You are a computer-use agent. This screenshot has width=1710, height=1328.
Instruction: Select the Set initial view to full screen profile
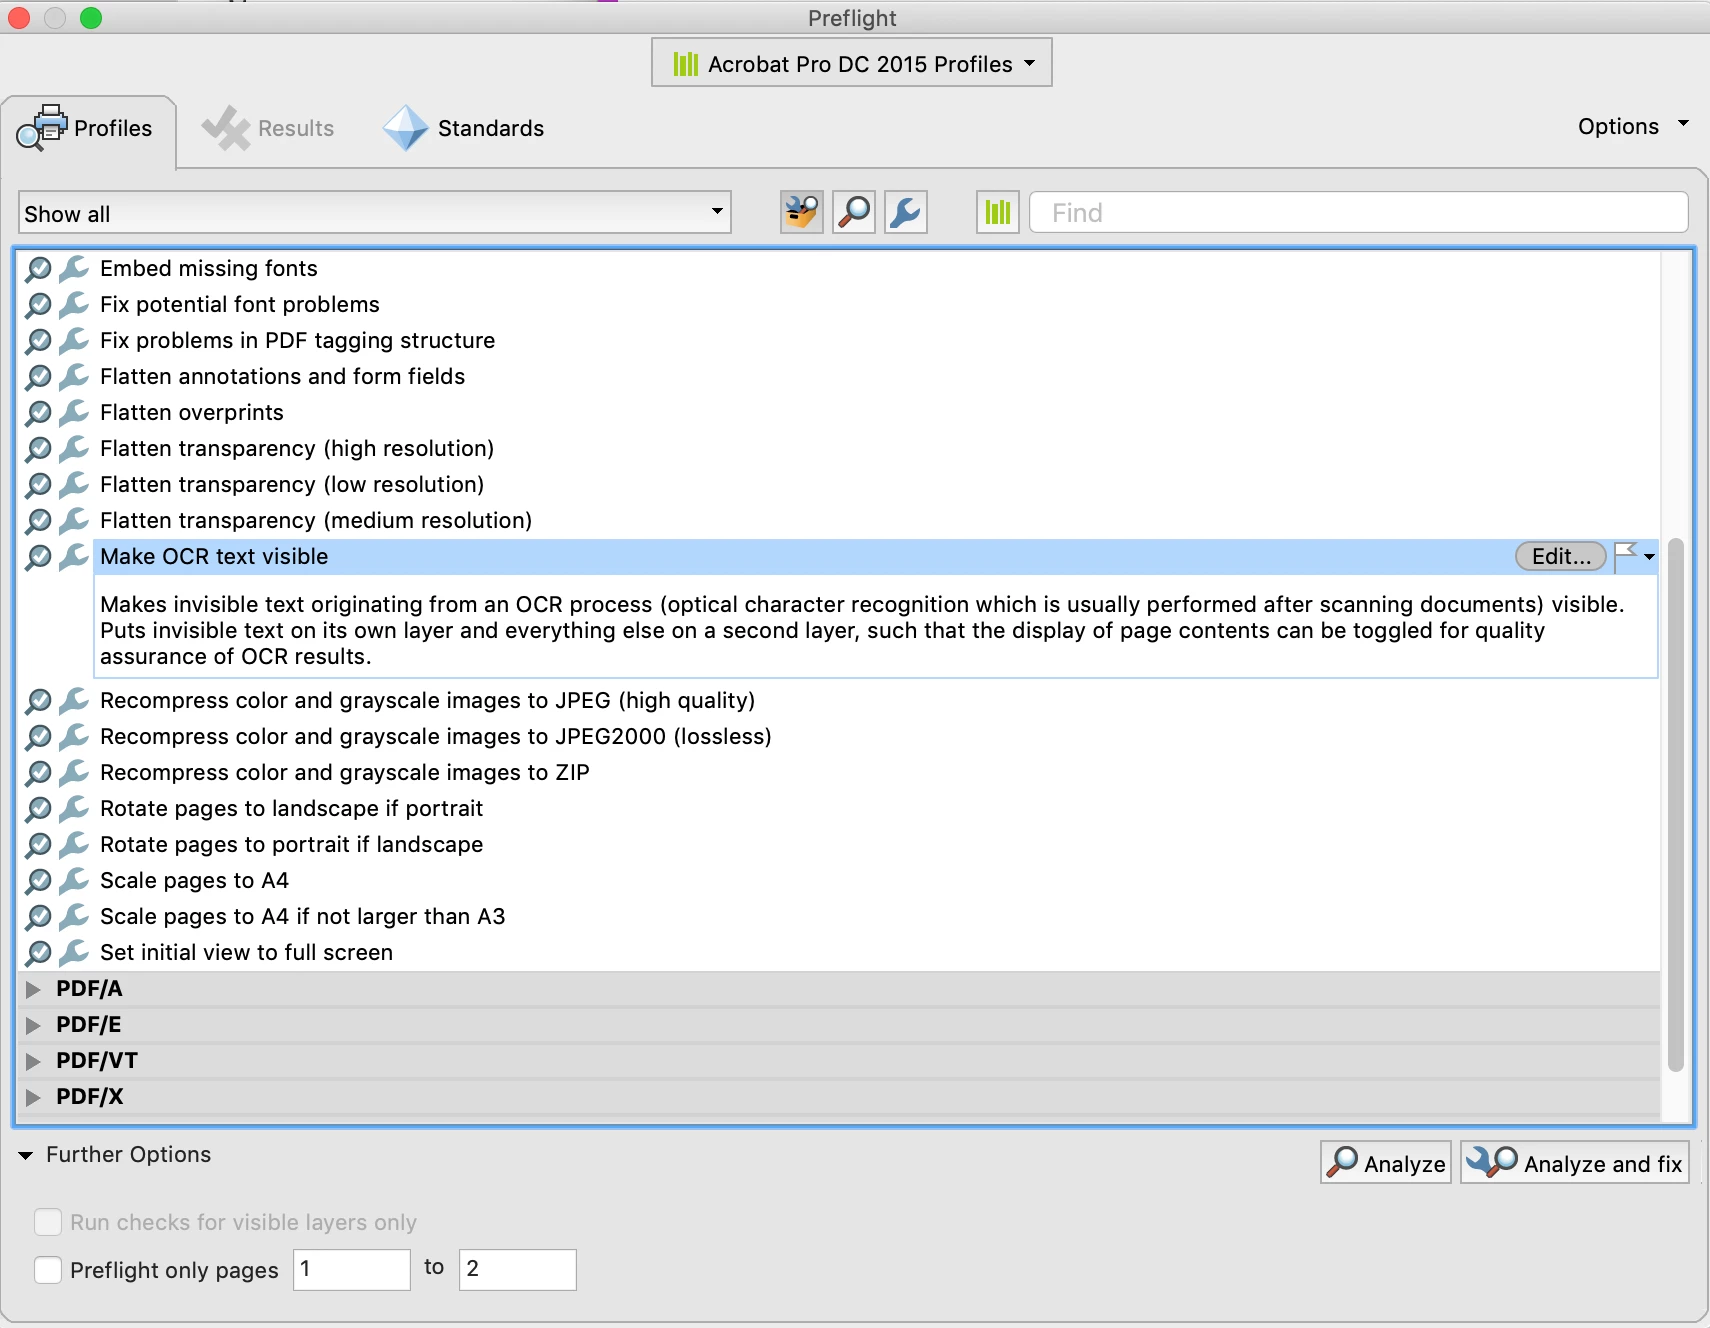(246, 952)
